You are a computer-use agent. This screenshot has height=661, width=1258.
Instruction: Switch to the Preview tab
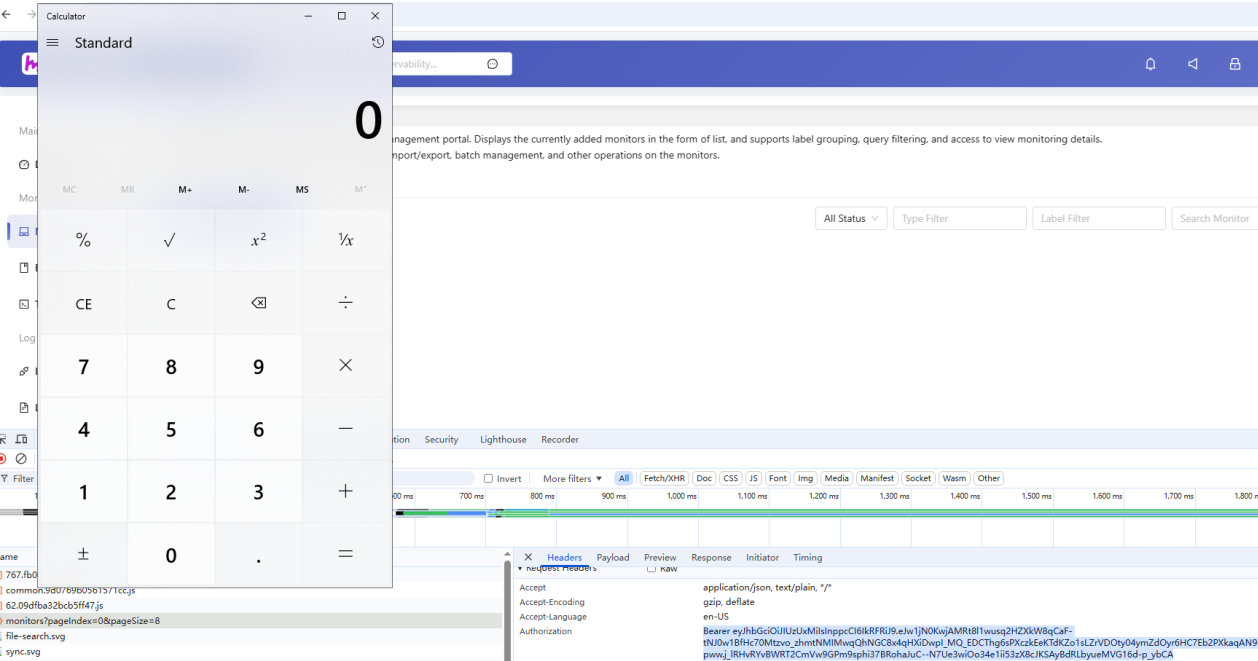pyautogui.click(x=660, y=558)
